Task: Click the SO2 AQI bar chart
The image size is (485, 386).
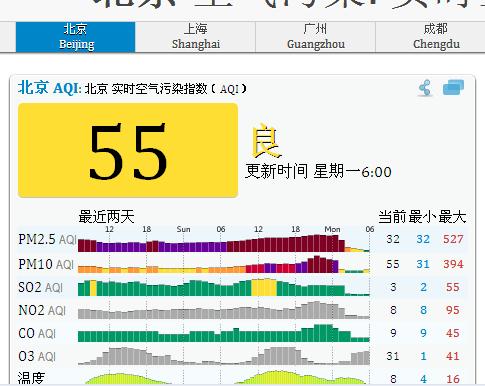Action: [x=224, y=287]
